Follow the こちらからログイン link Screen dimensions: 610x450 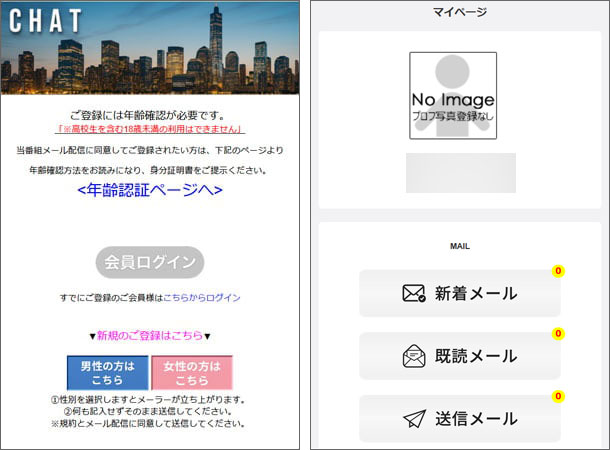point(201,298)
